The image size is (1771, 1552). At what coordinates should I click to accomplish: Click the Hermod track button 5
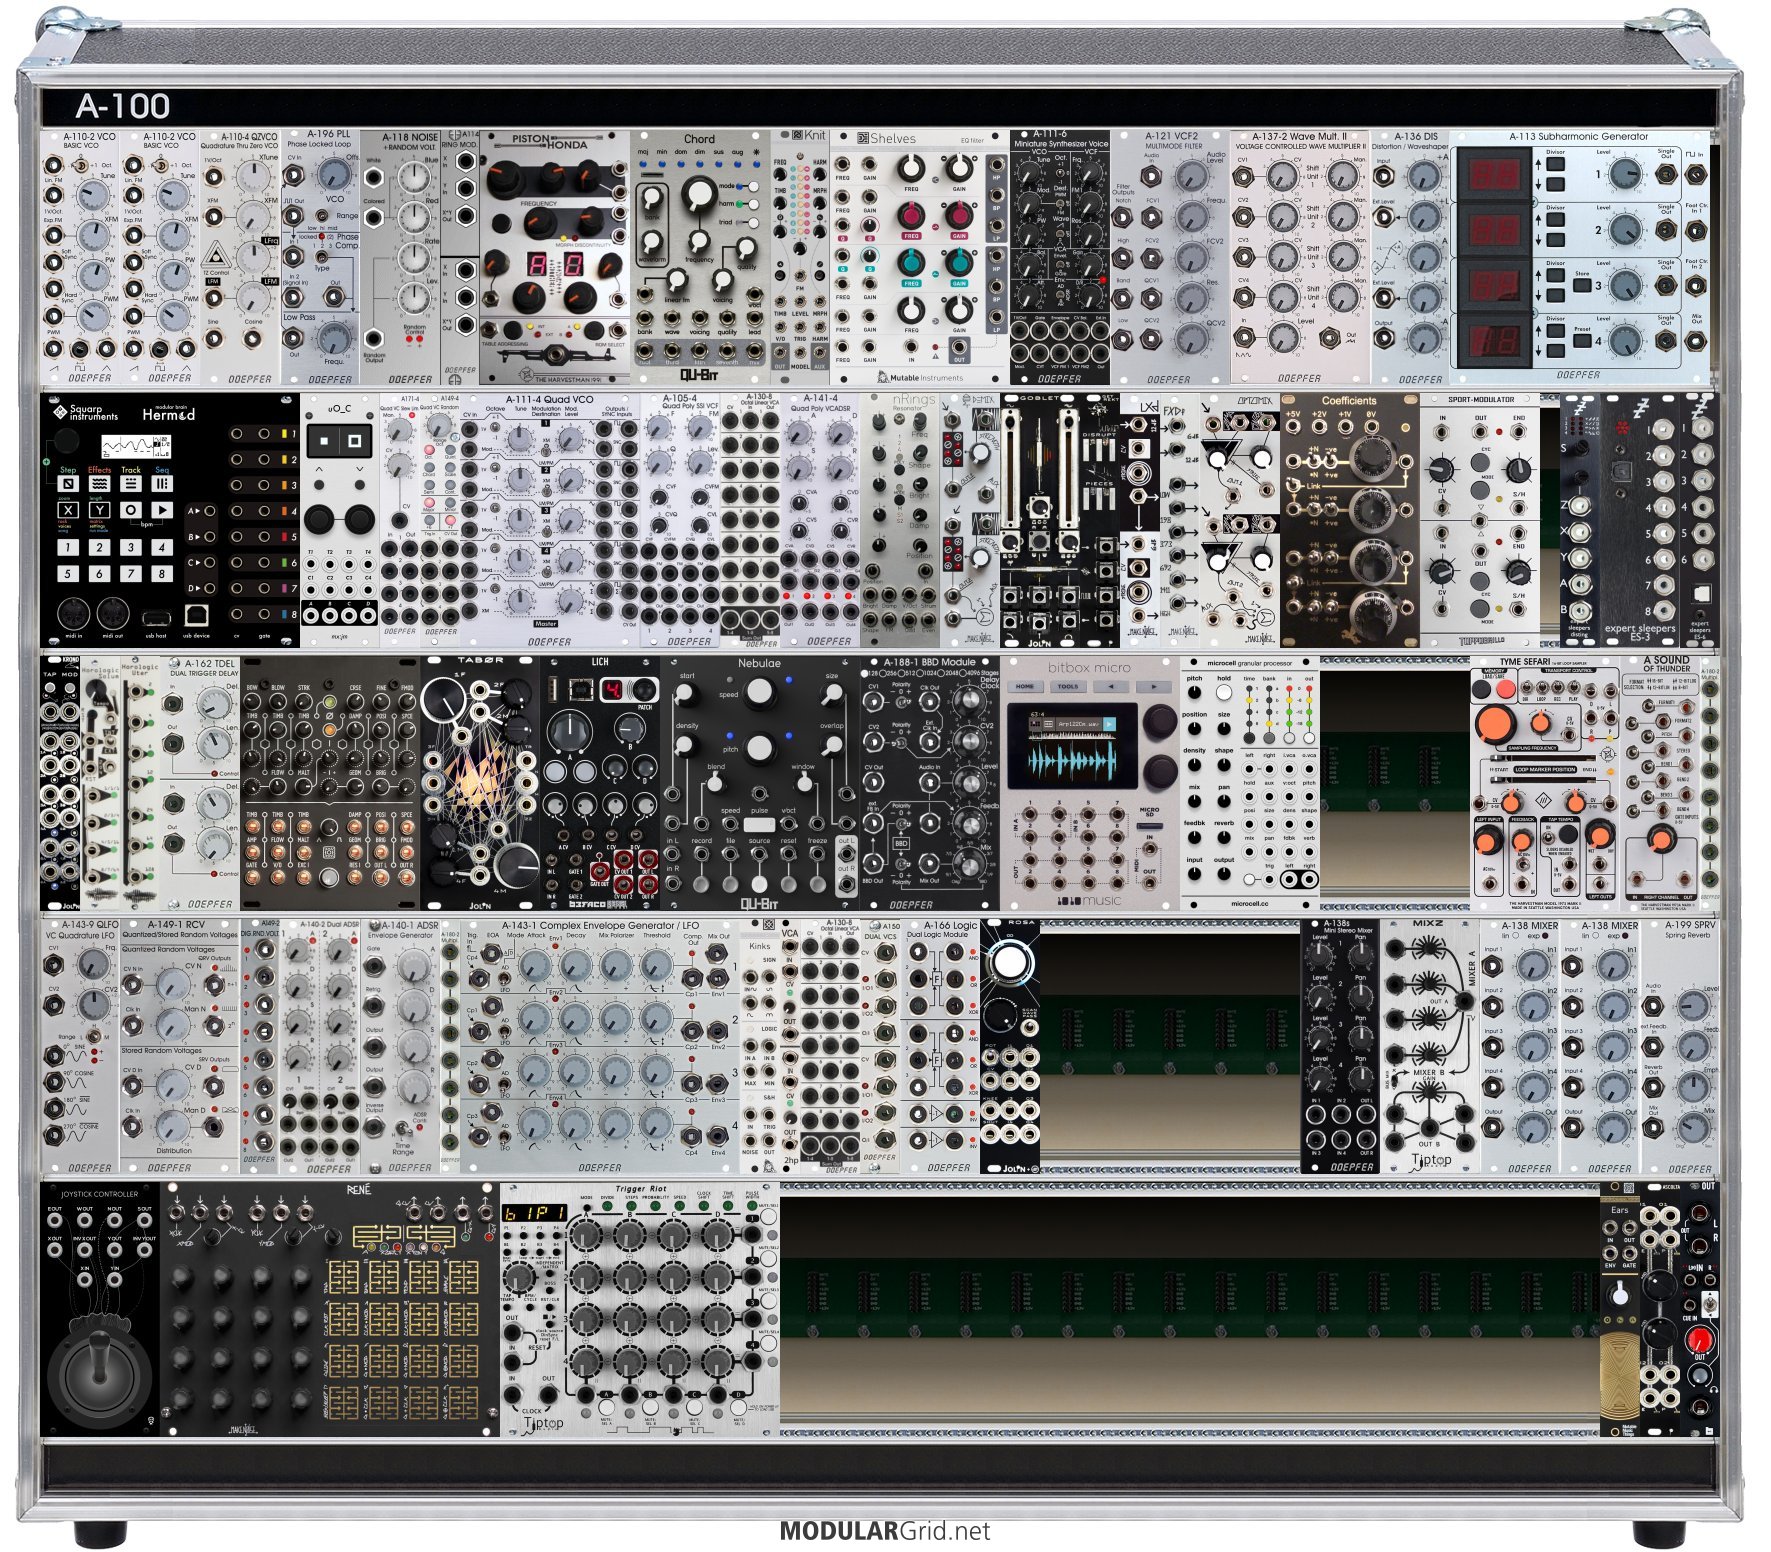67,573
